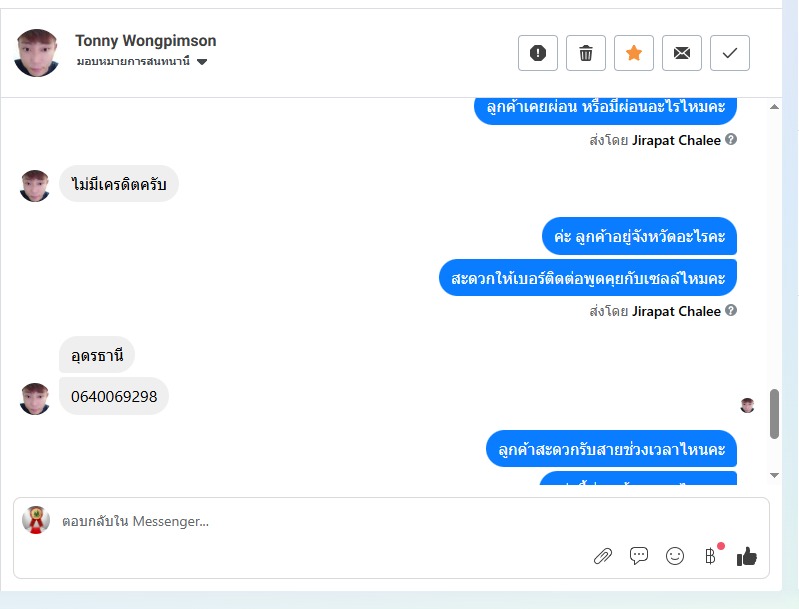
Task: Toggle the orange star follow-up flag
Action: tap(633, 53)
